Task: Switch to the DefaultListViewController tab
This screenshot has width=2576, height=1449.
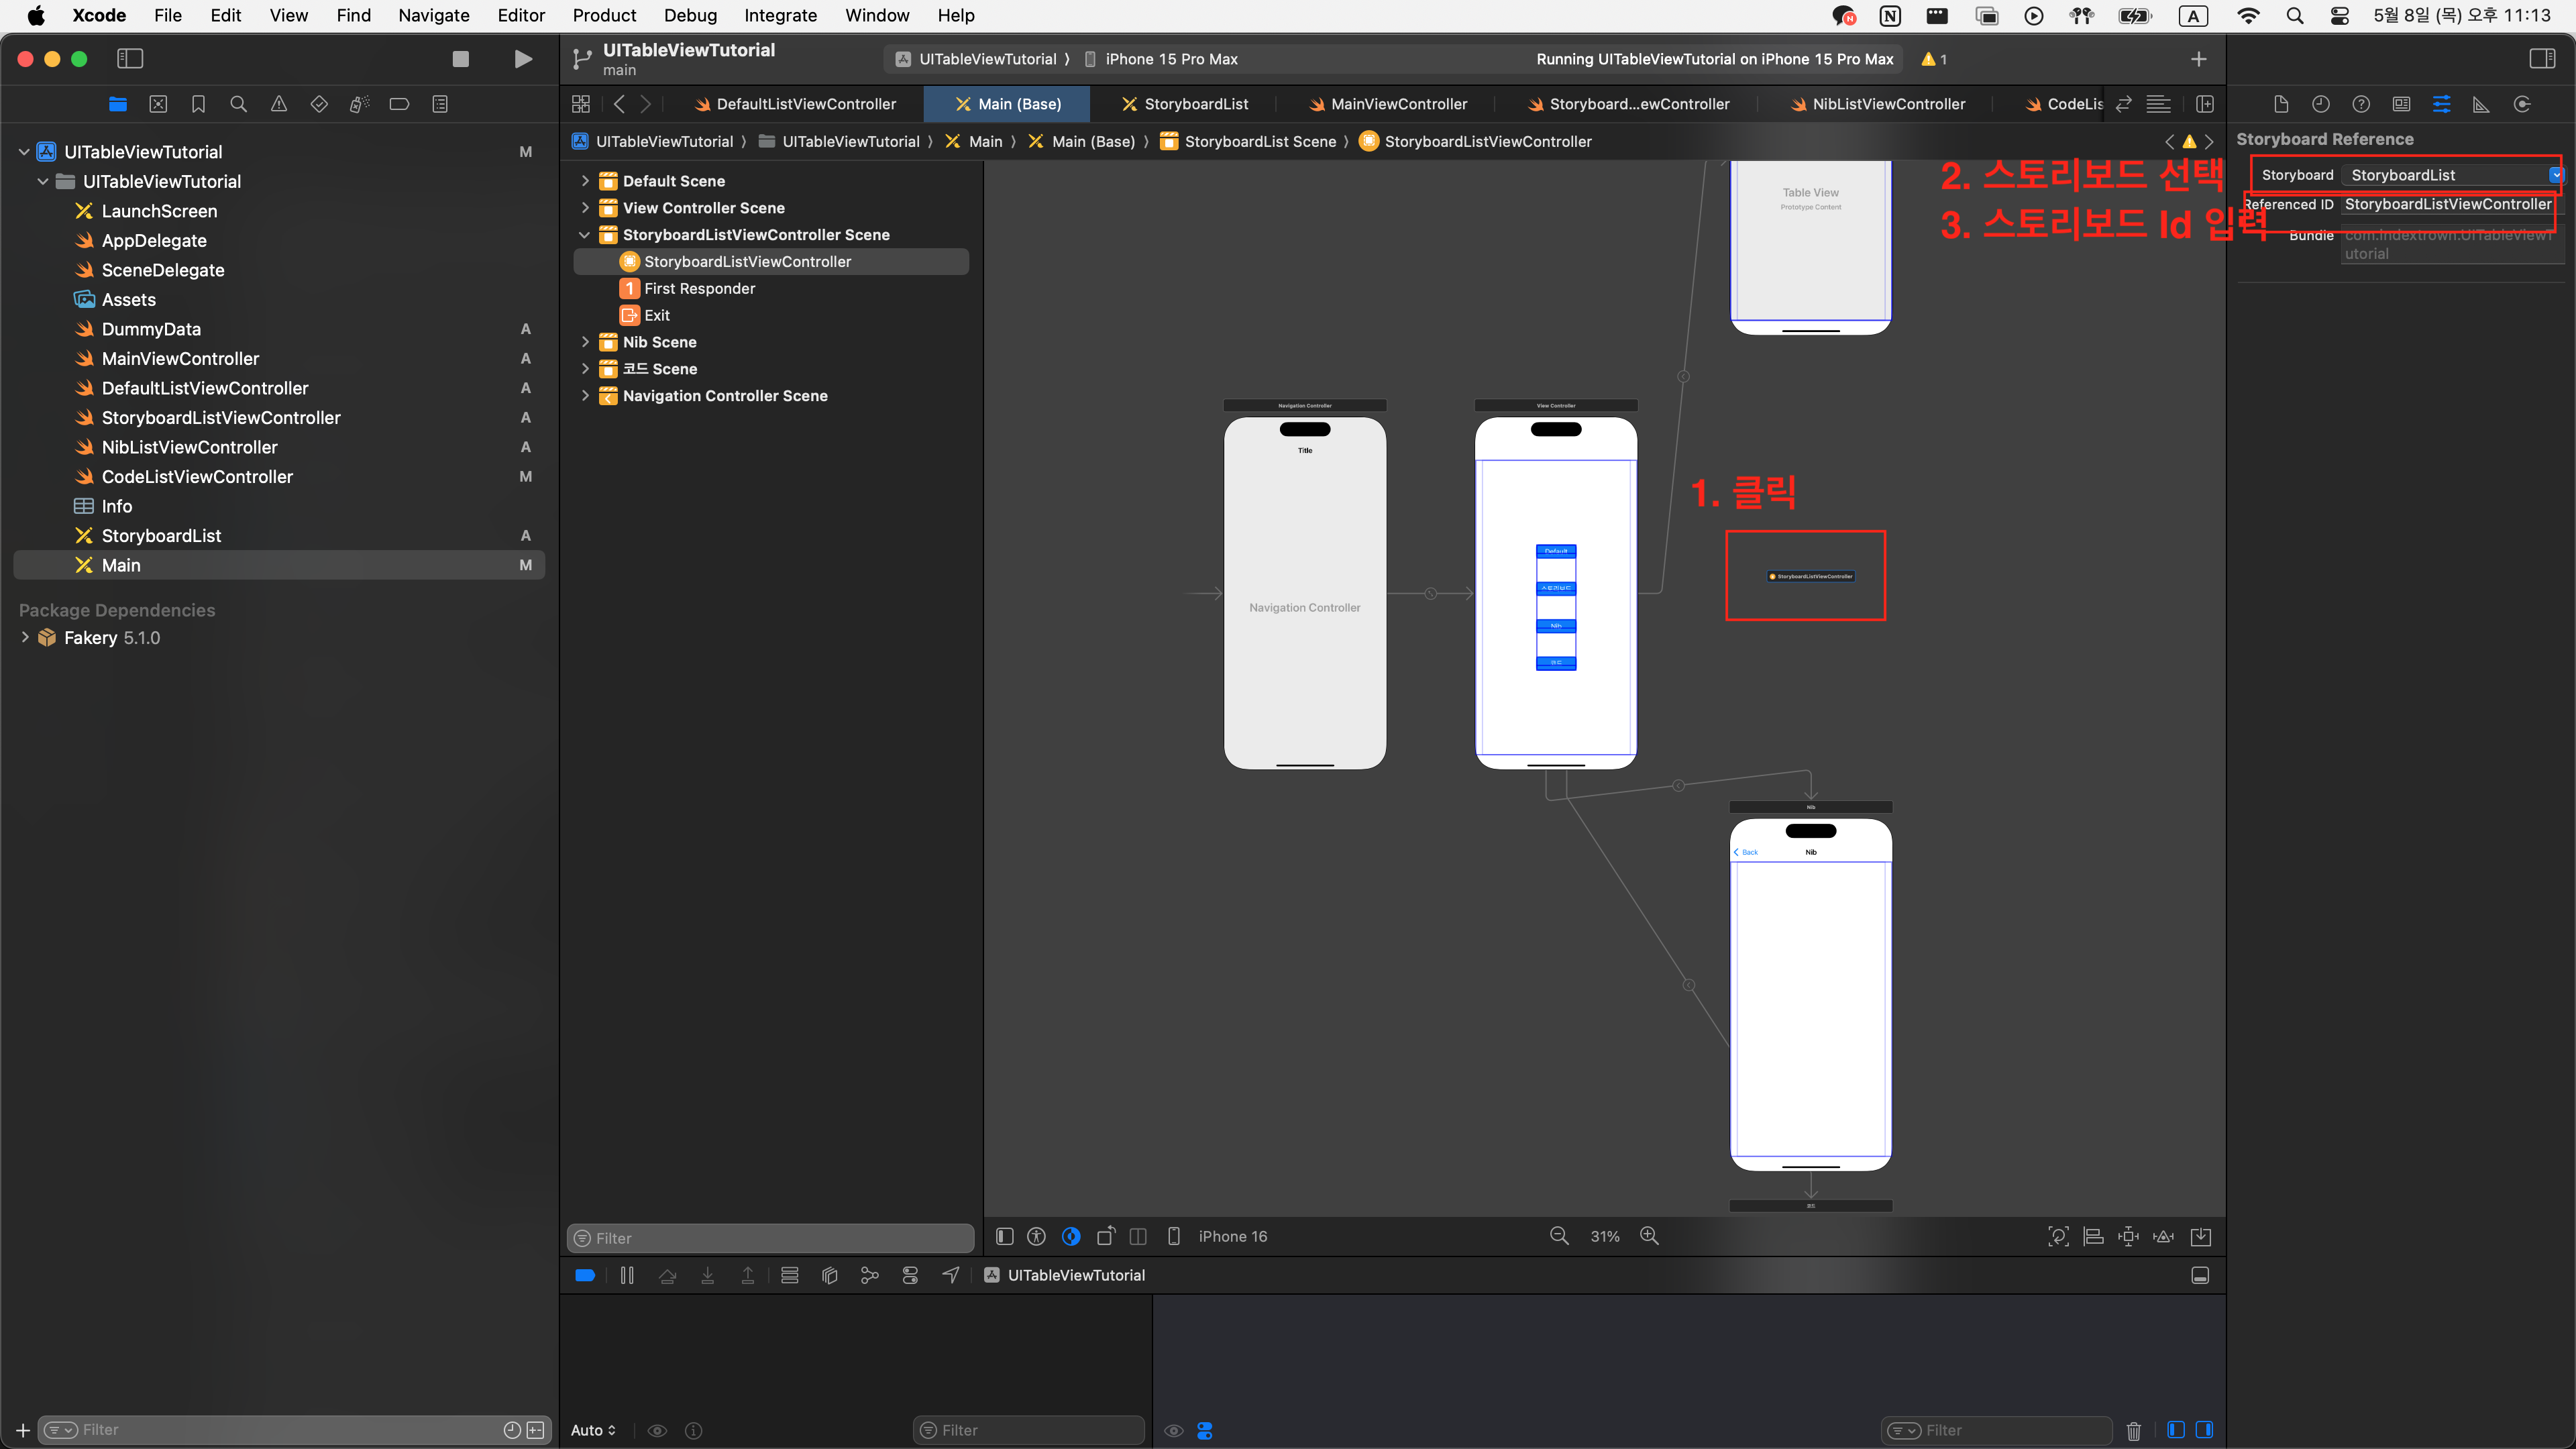Action: tap(796, 104)
